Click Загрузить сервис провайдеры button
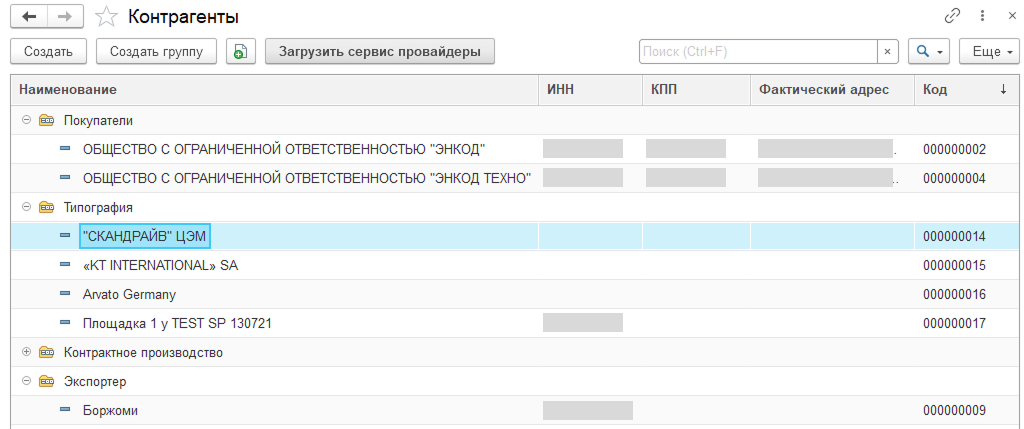The image size is (1024, 429). pos(380,51)
